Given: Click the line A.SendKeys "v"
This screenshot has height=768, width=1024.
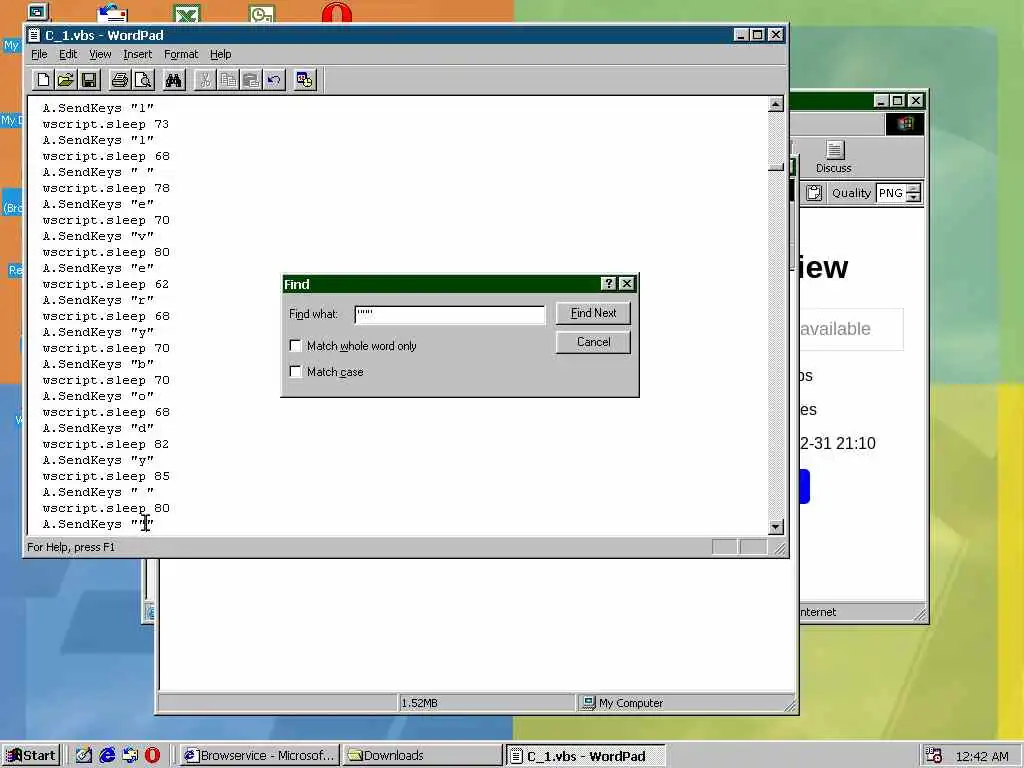Looking at the screenshot, I should click(98, 236).
